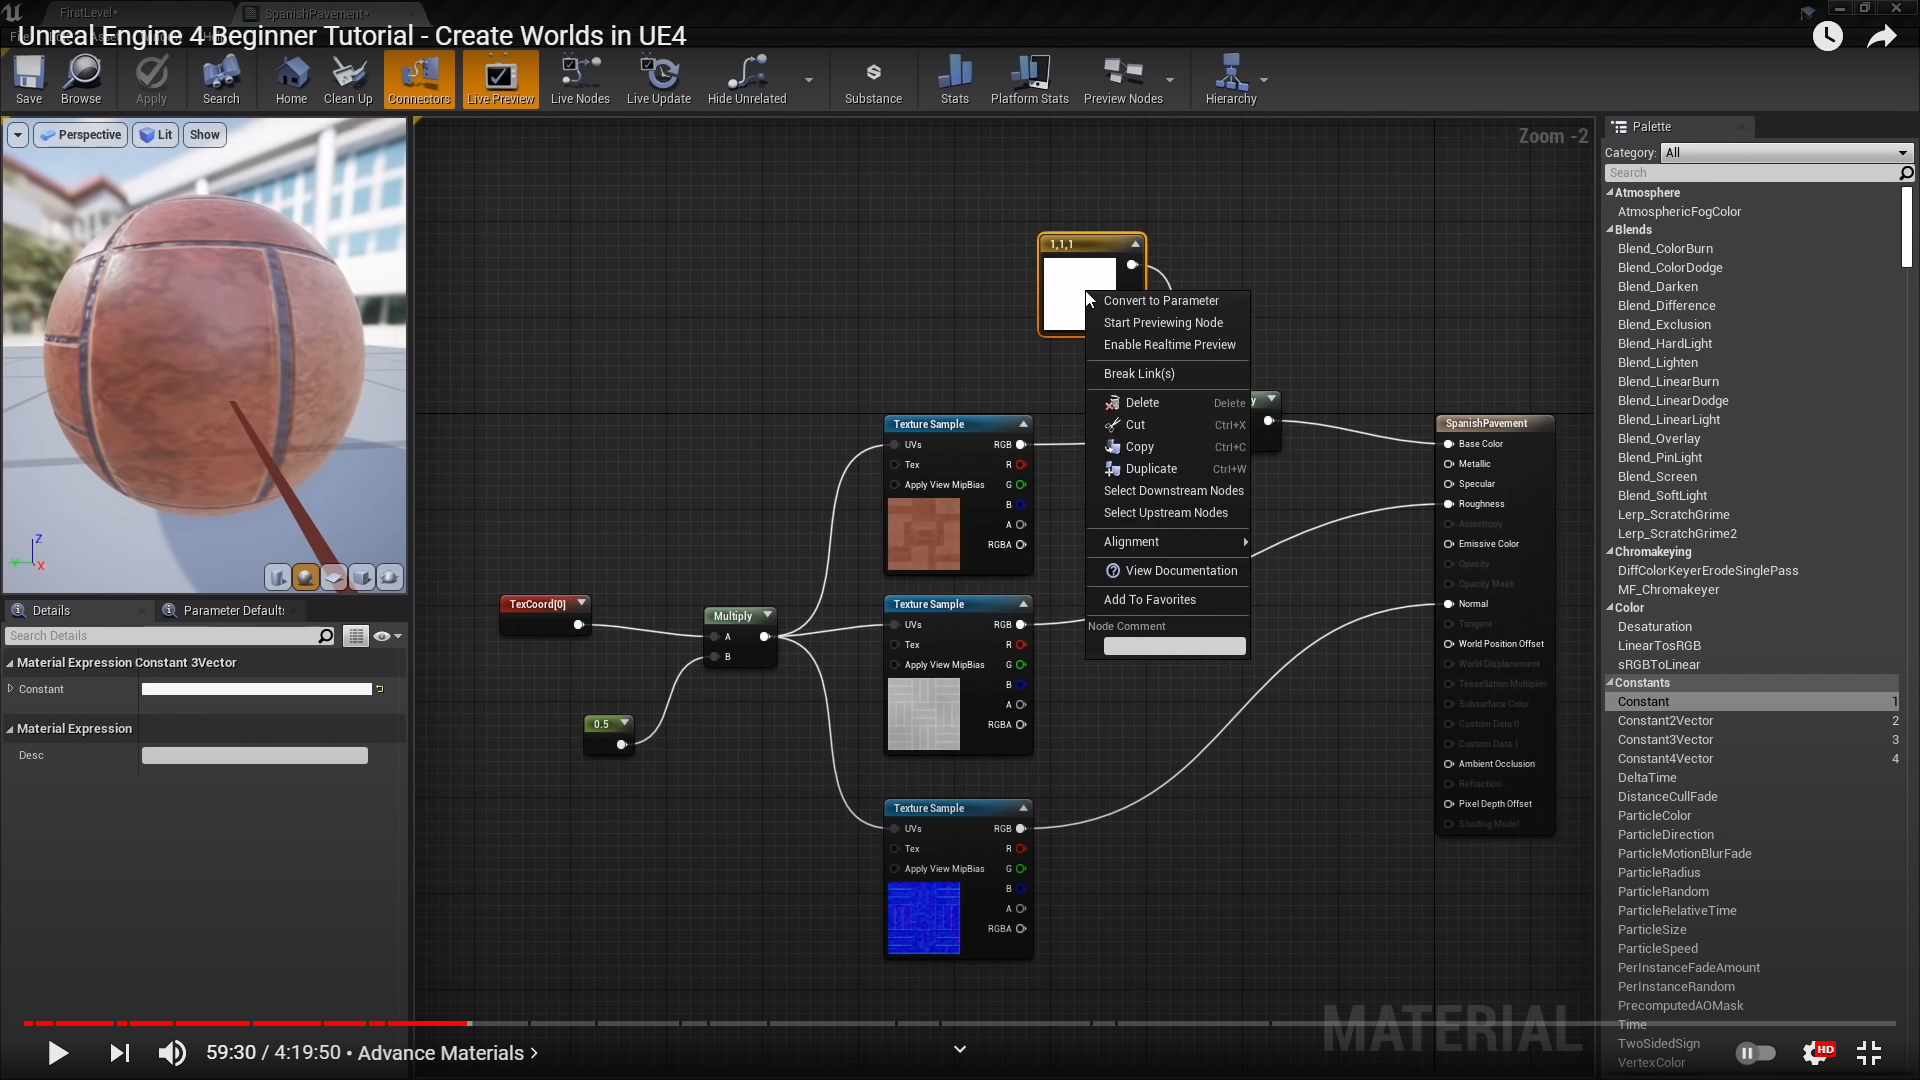Select Constant3Vector in the palette
Viewport: 1920px width, 1080px height.
[x=1665, y=740]
